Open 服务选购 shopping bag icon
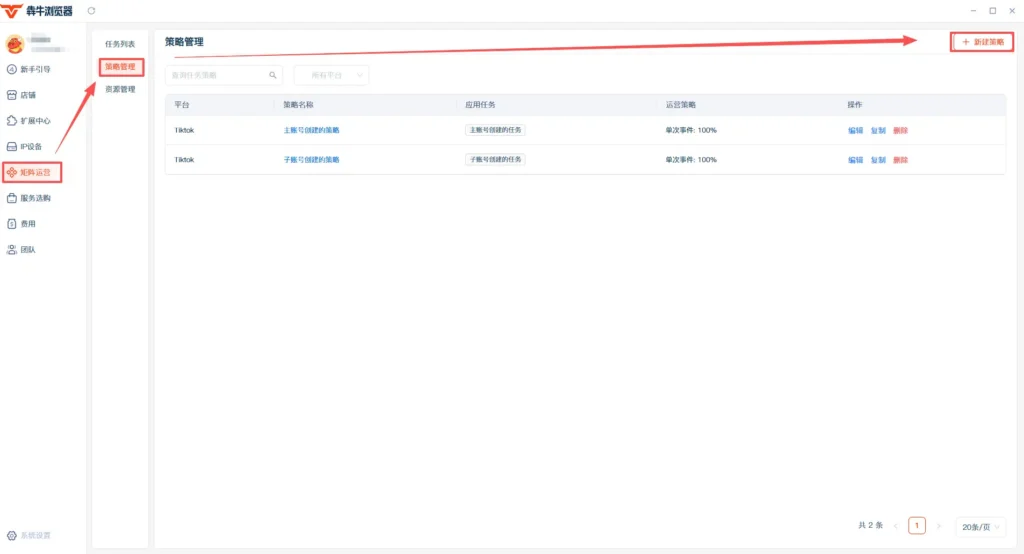Image resolution: width=1024 pixels, height=554 pixels. [12, 198]
